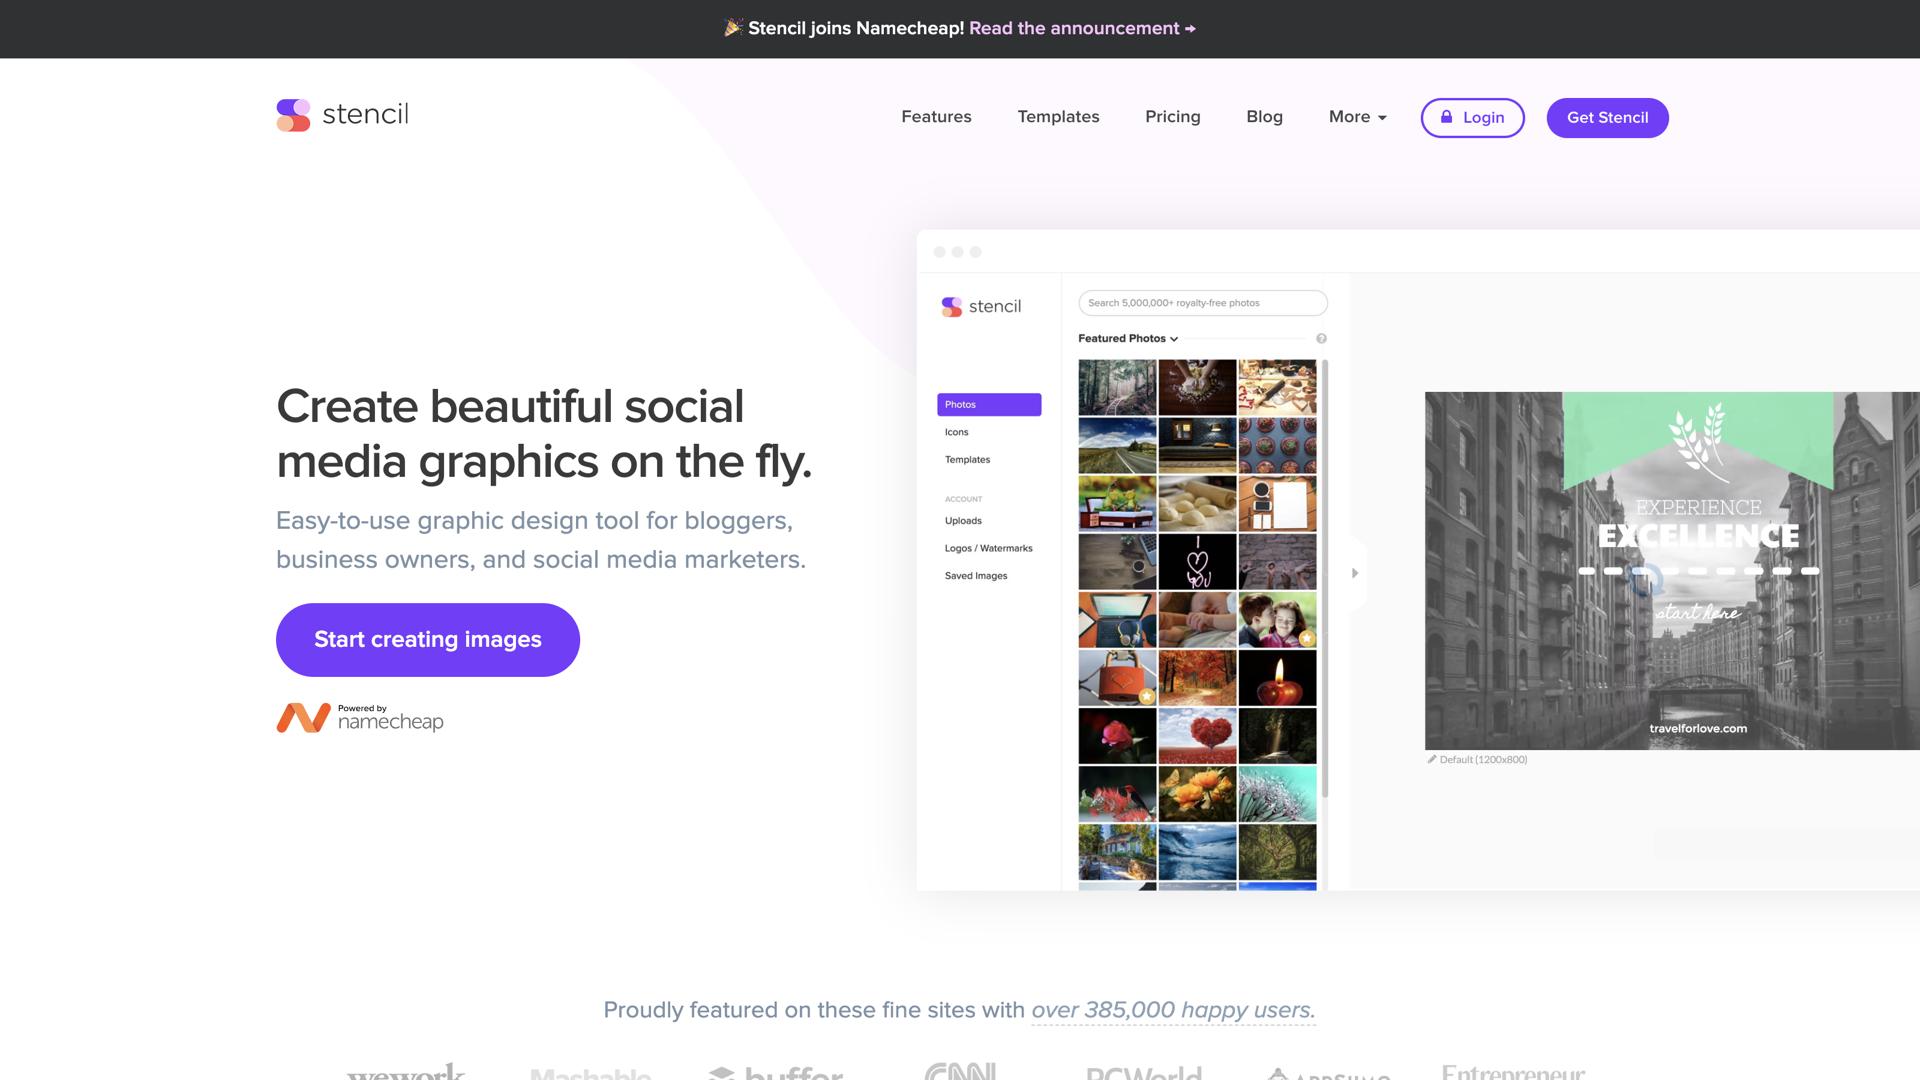1920x1080 pixels.
Task: Click the Stencil logo inside app preview
Action: (981, 307)
